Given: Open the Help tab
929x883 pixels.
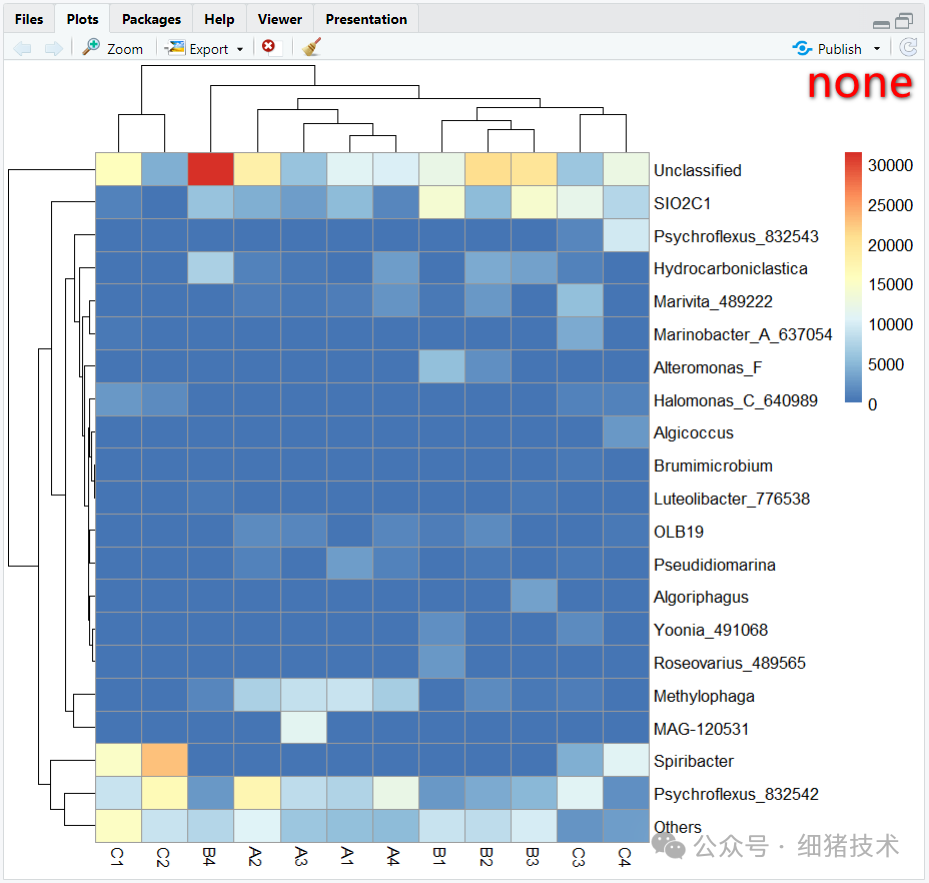Looking at the screenshot, I should pos(219,18).
